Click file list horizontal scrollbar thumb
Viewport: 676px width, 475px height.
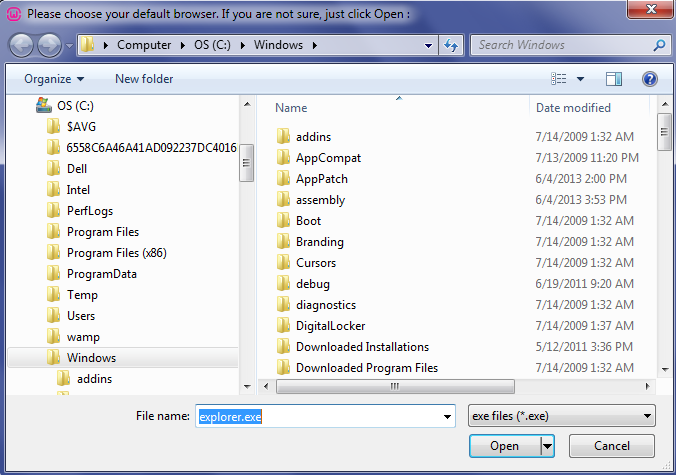(x=395, y=386)
